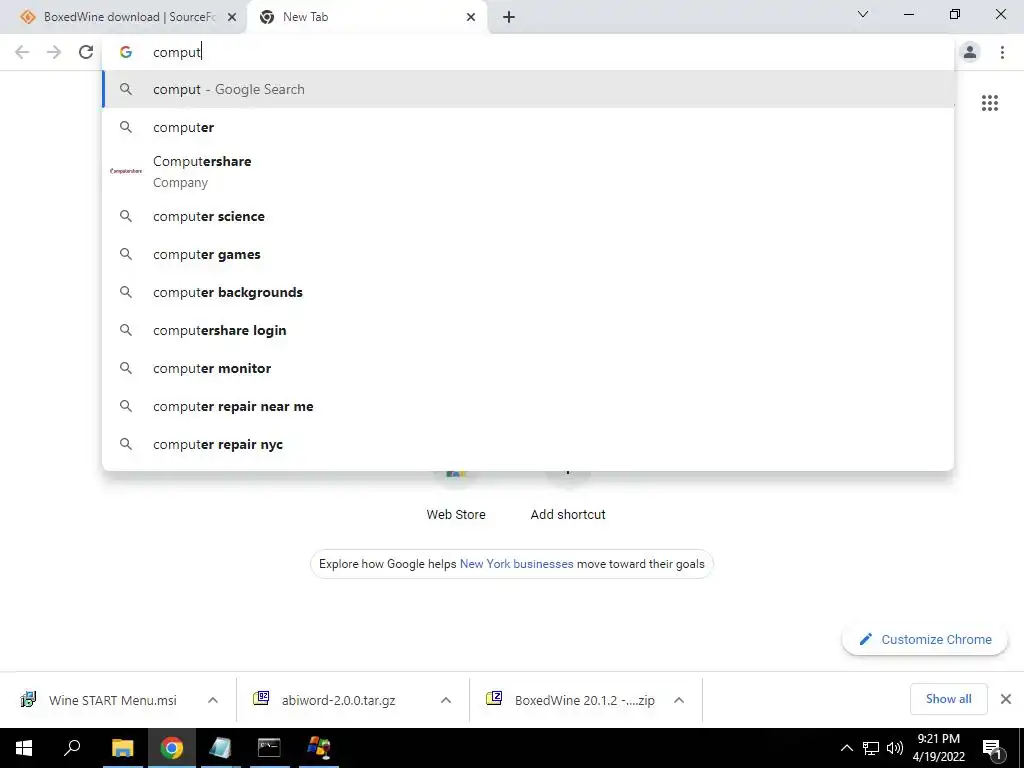The image size is (1024, 768).
Task: Pick the "computer games" suggestion
Action: 528,254
